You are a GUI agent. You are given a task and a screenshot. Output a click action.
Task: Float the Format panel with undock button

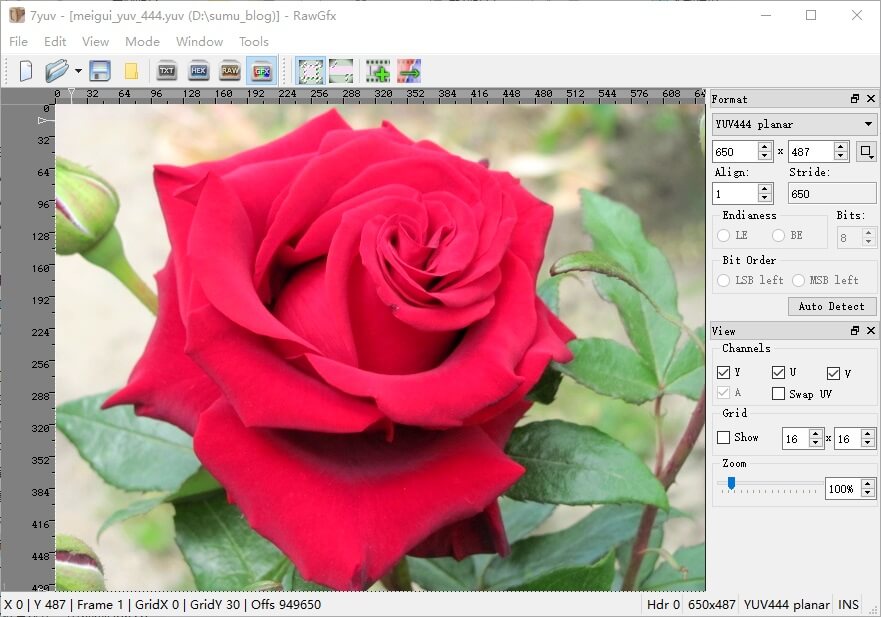tap(854, 99)
